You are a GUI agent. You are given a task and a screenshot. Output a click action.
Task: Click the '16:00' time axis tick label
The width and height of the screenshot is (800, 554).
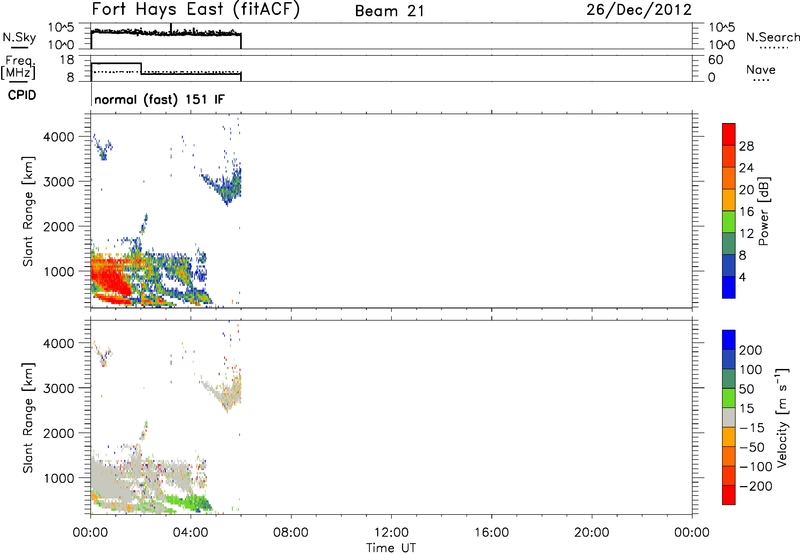[x=491, y=533]
